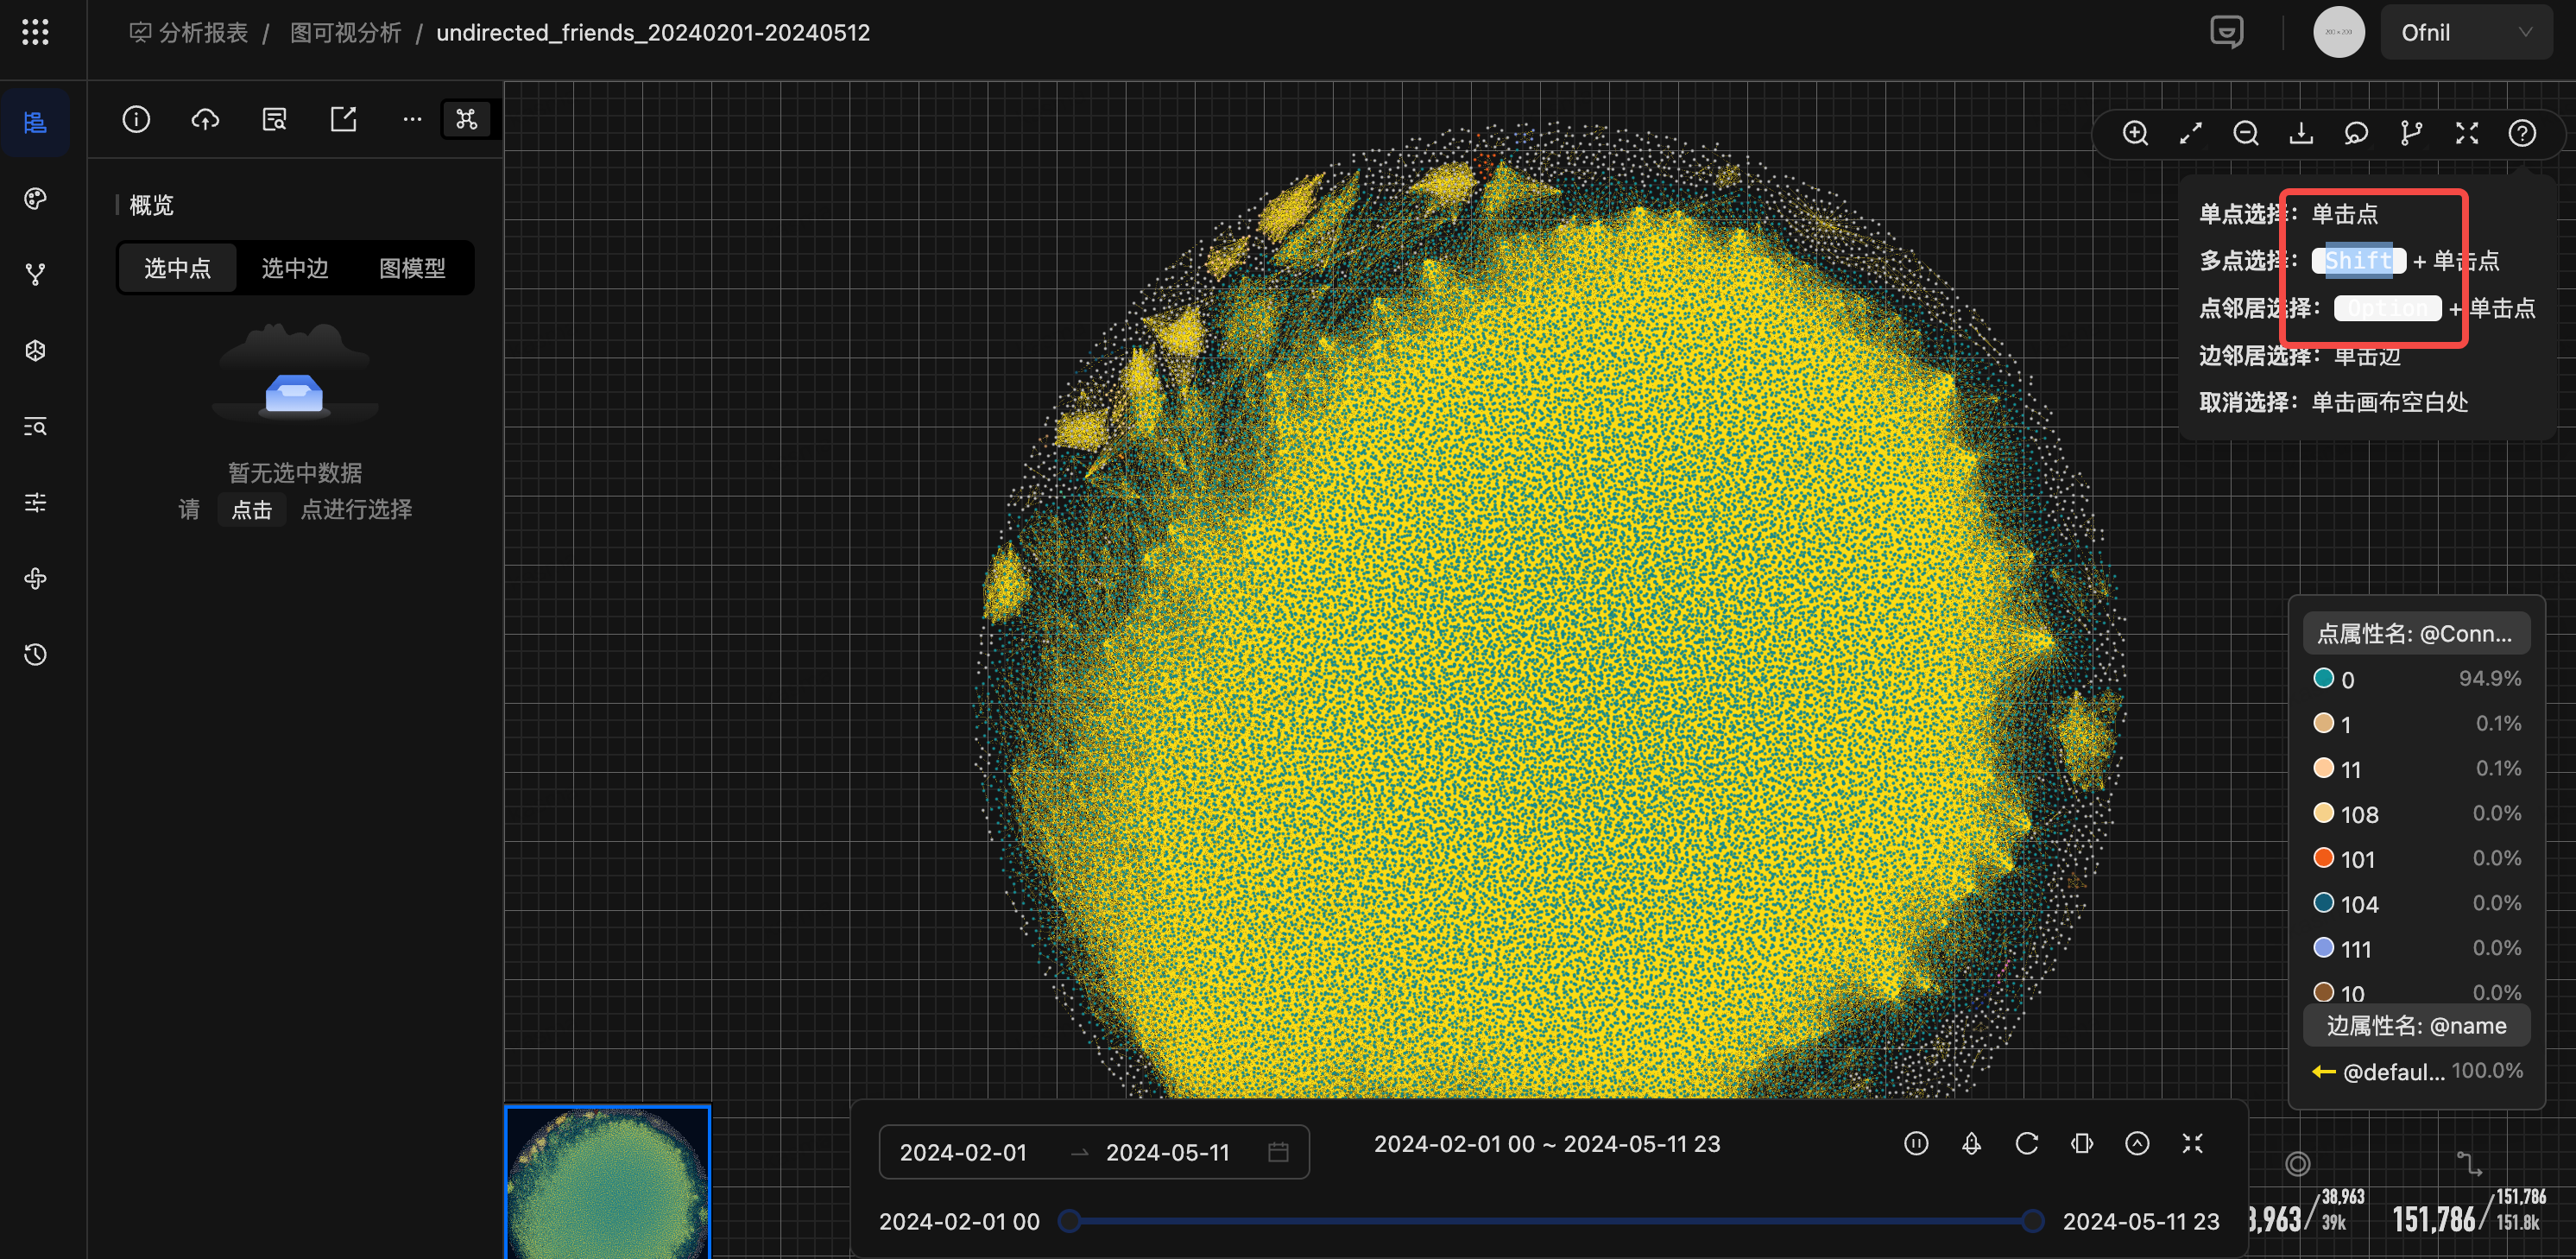Click the fit-to-view arrows icon
This screenshot has width=2576, height=1259.
(2190, 133)
